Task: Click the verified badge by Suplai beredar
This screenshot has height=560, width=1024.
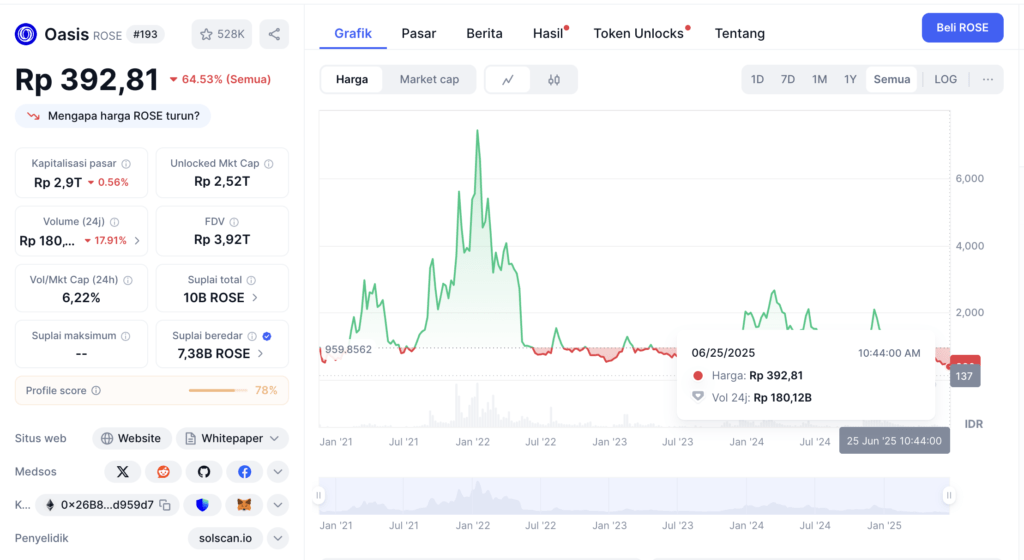Action: tap(266, 336)
